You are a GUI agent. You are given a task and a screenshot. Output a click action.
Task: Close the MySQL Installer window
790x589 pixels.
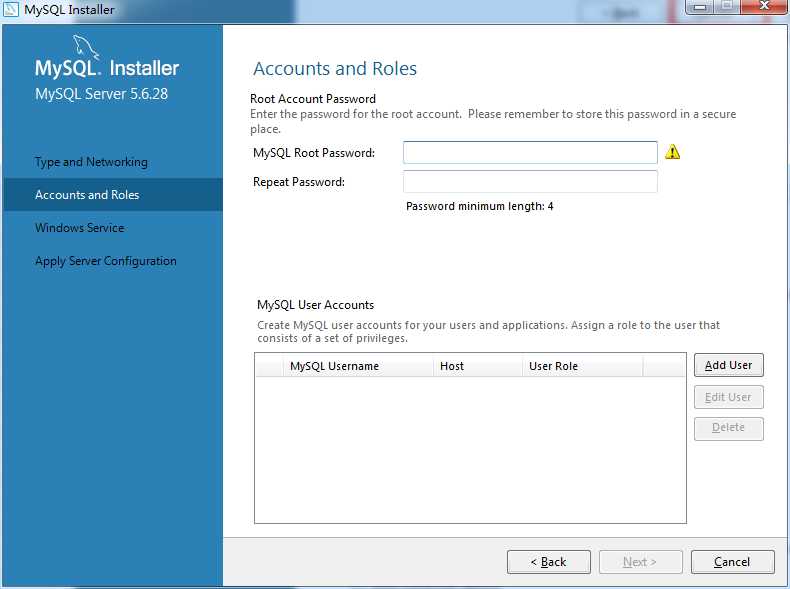pos(764,6)
